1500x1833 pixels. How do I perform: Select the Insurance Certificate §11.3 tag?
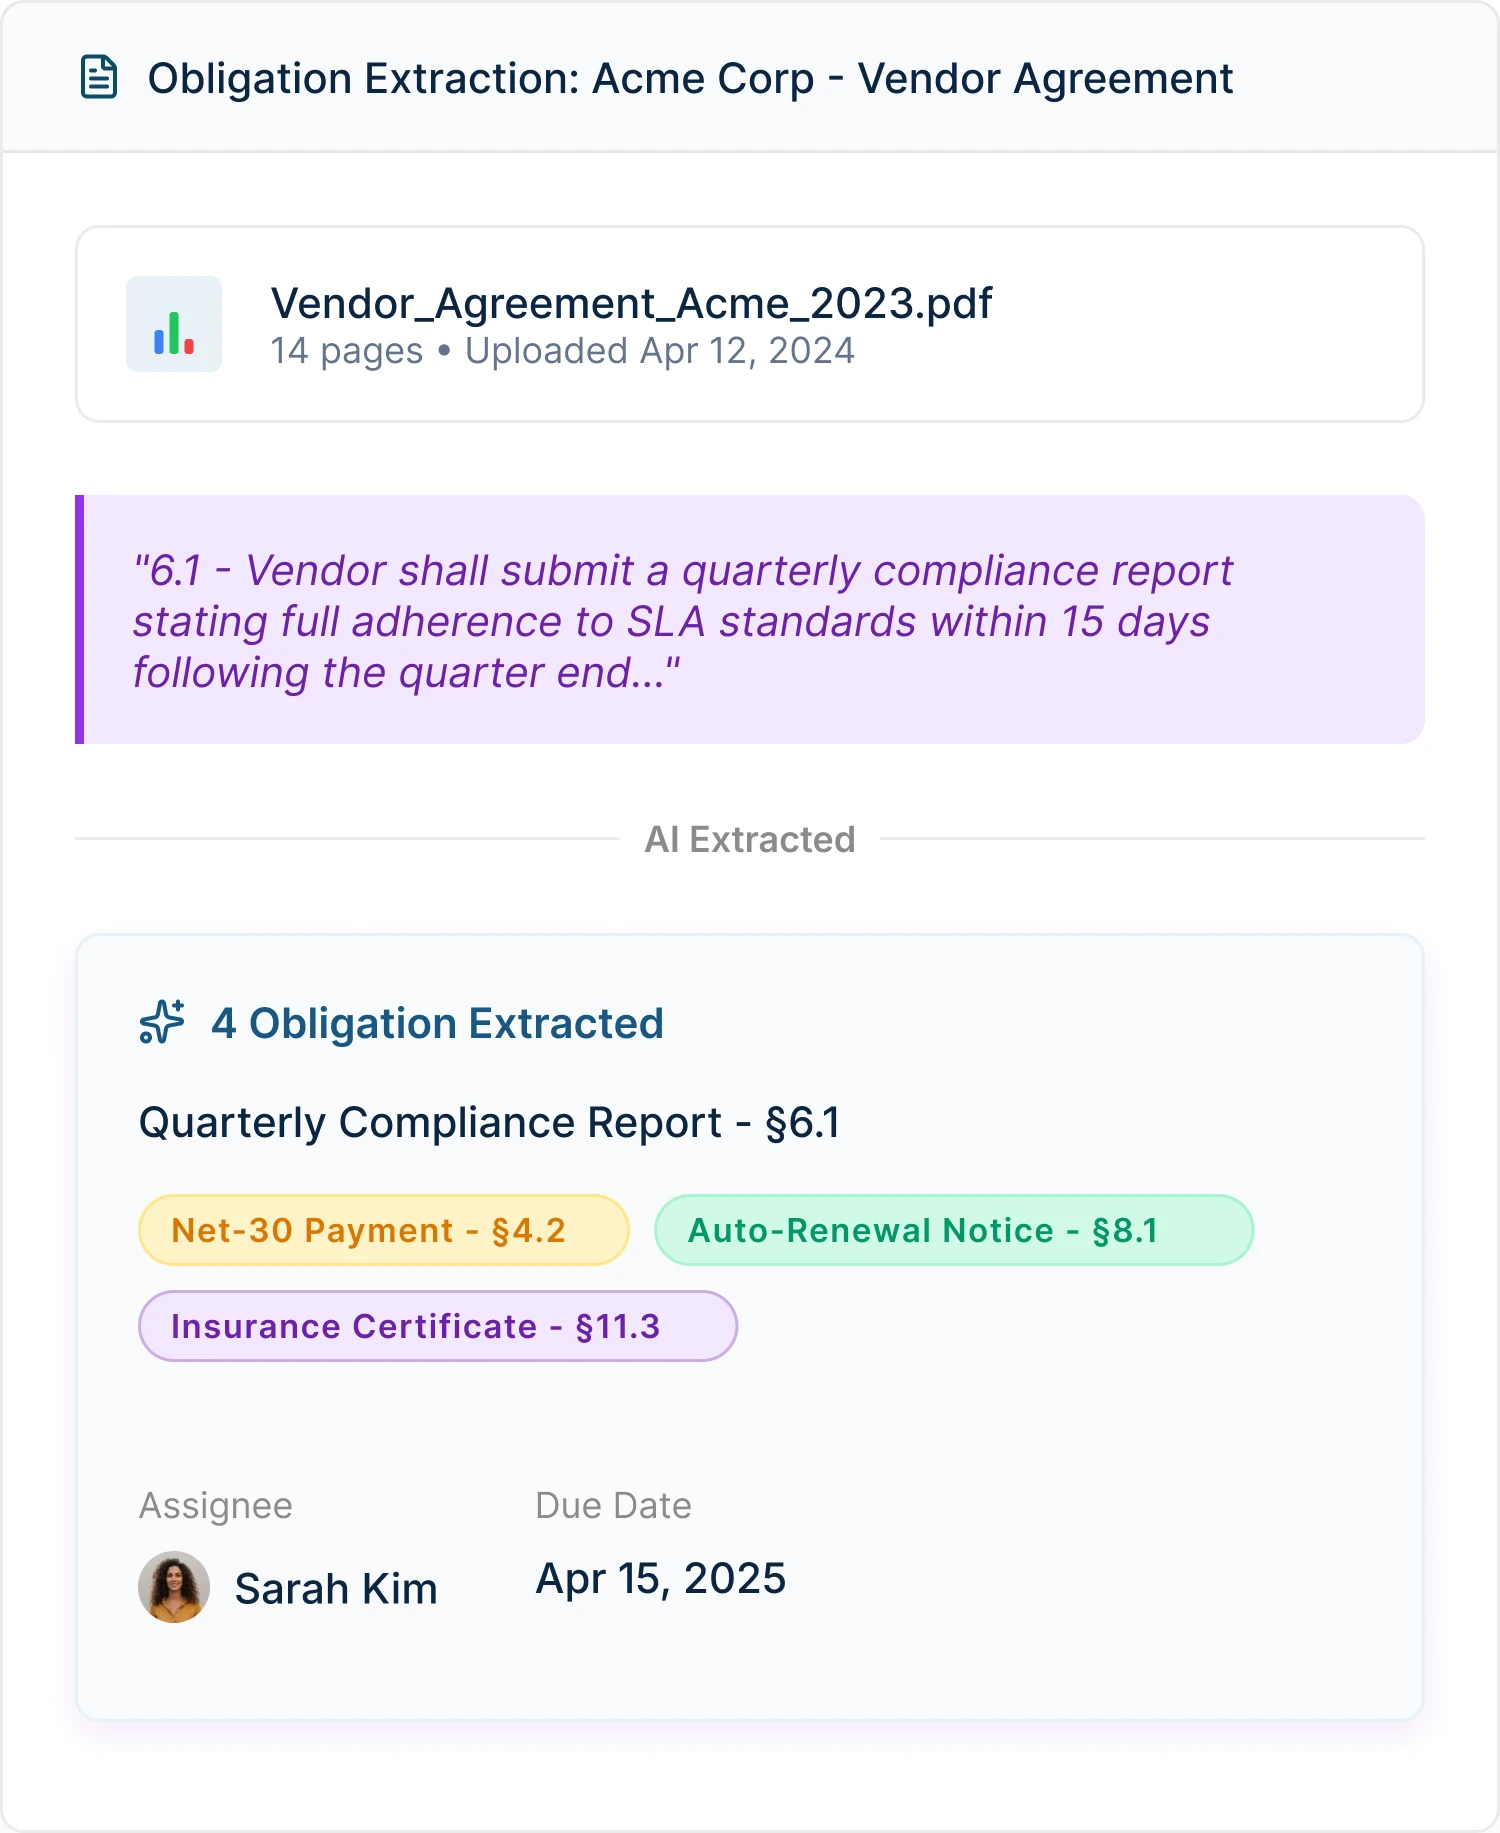pos(436,1326)
